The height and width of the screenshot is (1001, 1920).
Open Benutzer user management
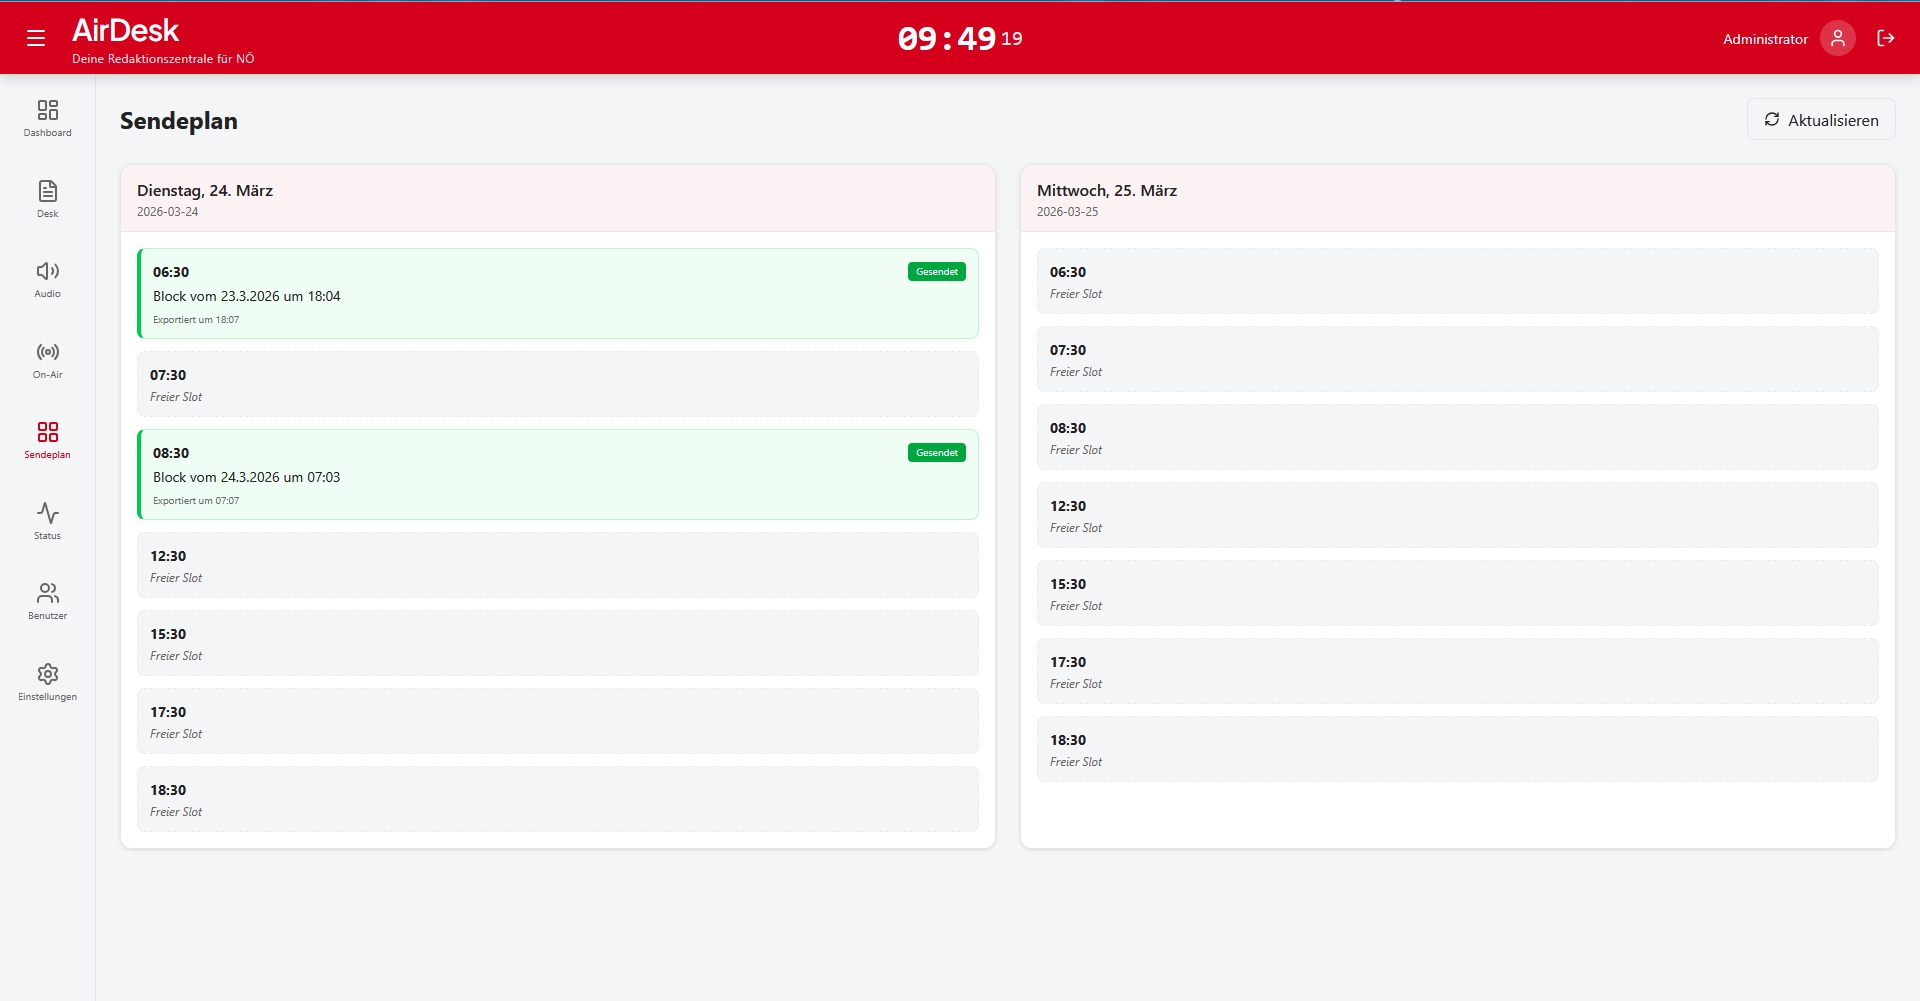[47, 601]
